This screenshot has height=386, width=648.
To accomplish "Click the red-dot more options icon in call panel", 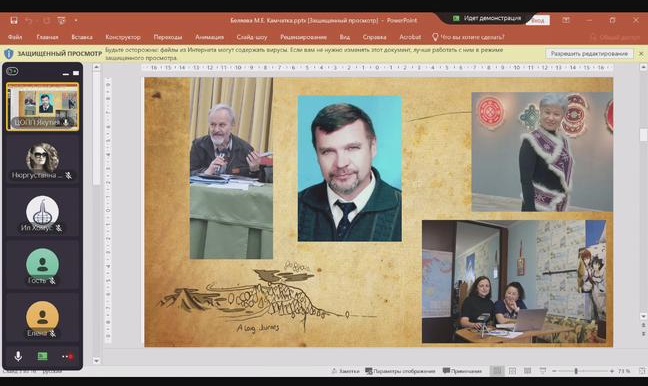I will (x=67, y=356).
